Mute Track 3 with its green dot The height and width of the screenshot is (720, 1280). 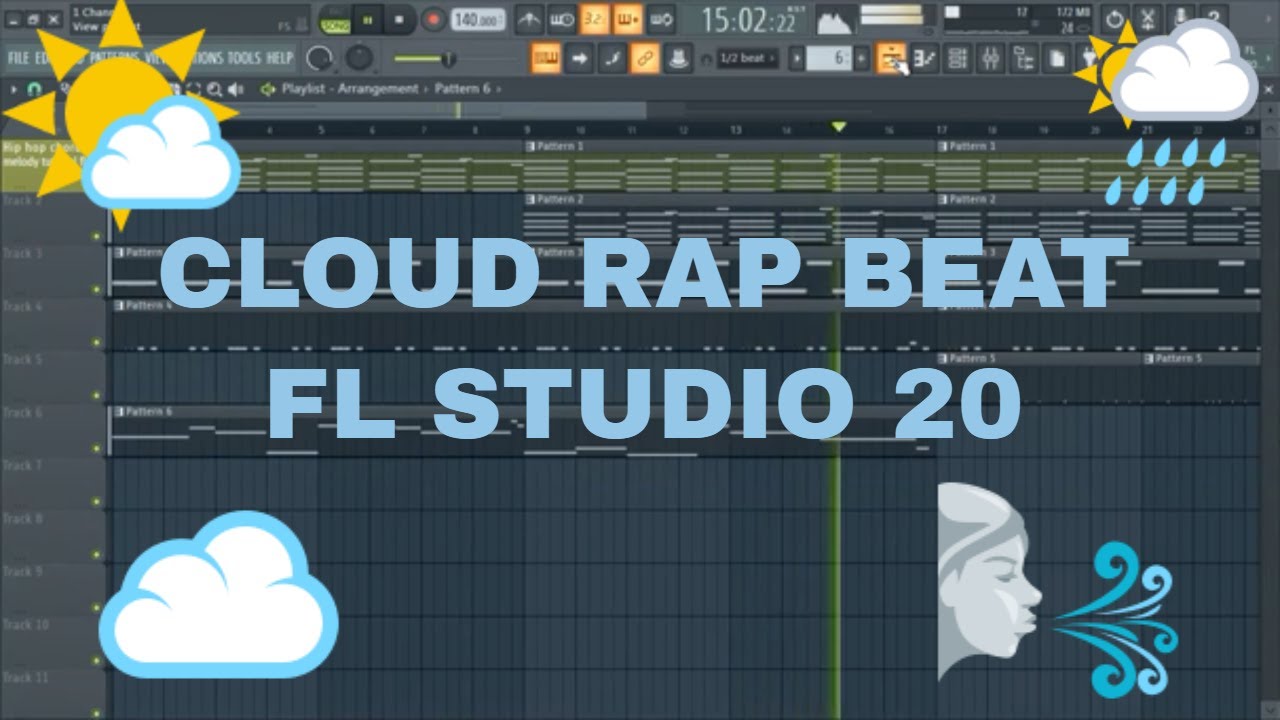[x=97, y=290]
